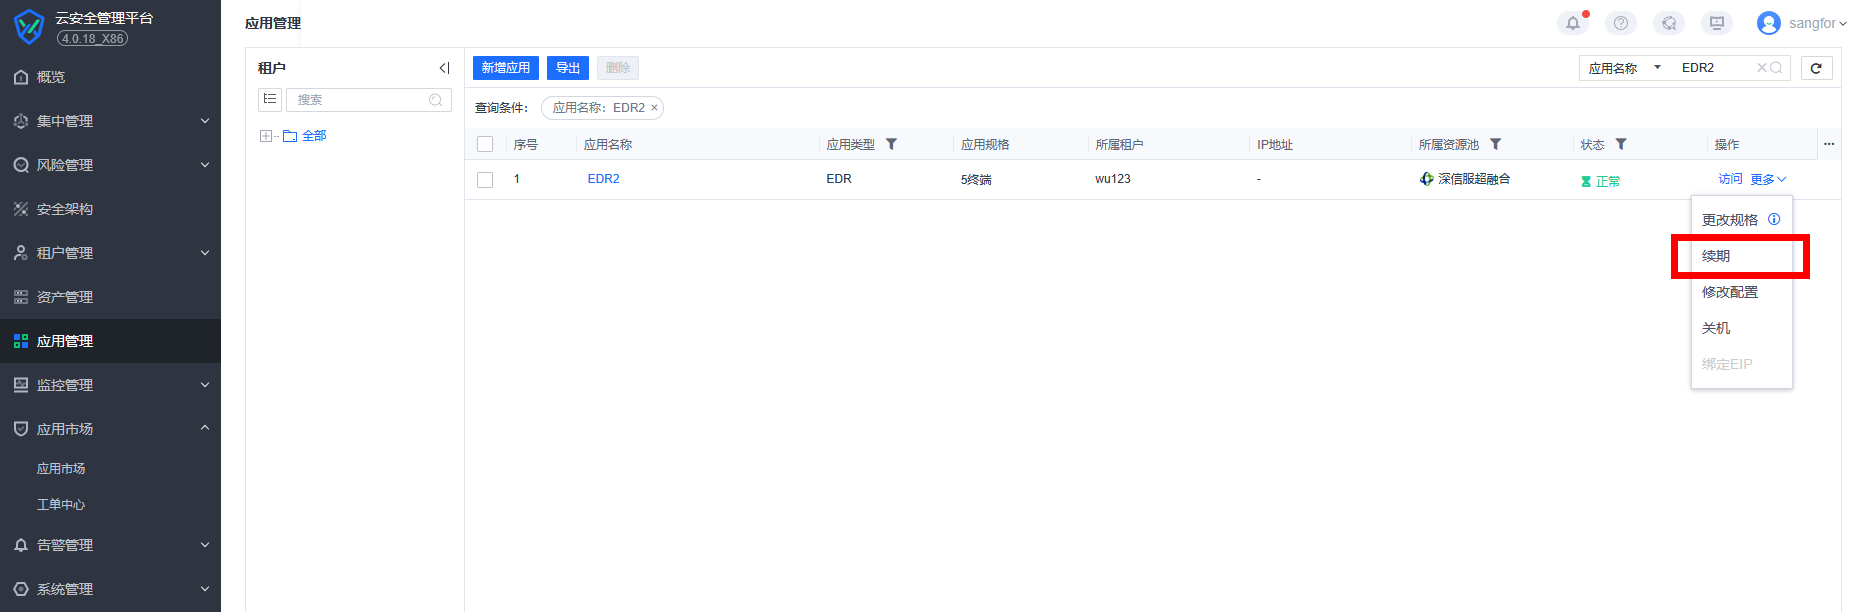The image size is (1866, 612).
Task: Choose 更改规格 from more menu
Action: (1730, 220)
